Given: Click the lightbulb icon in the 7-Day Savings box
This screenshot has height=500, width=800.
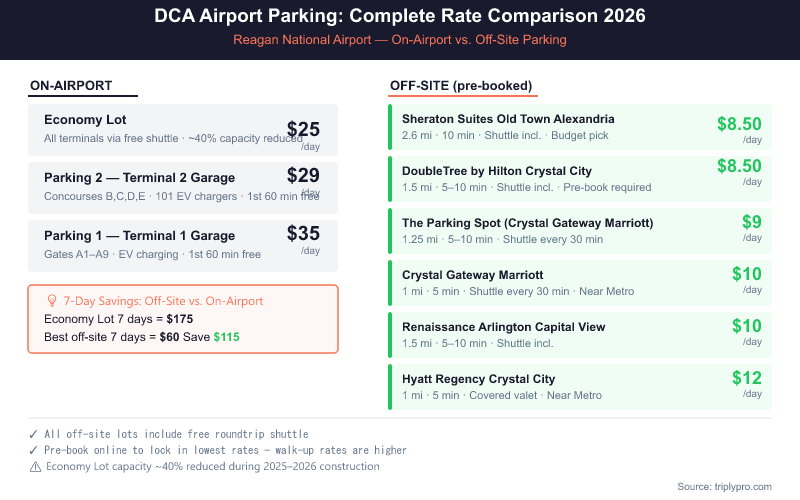Looking at the screenshot, I should click(52, 300).
